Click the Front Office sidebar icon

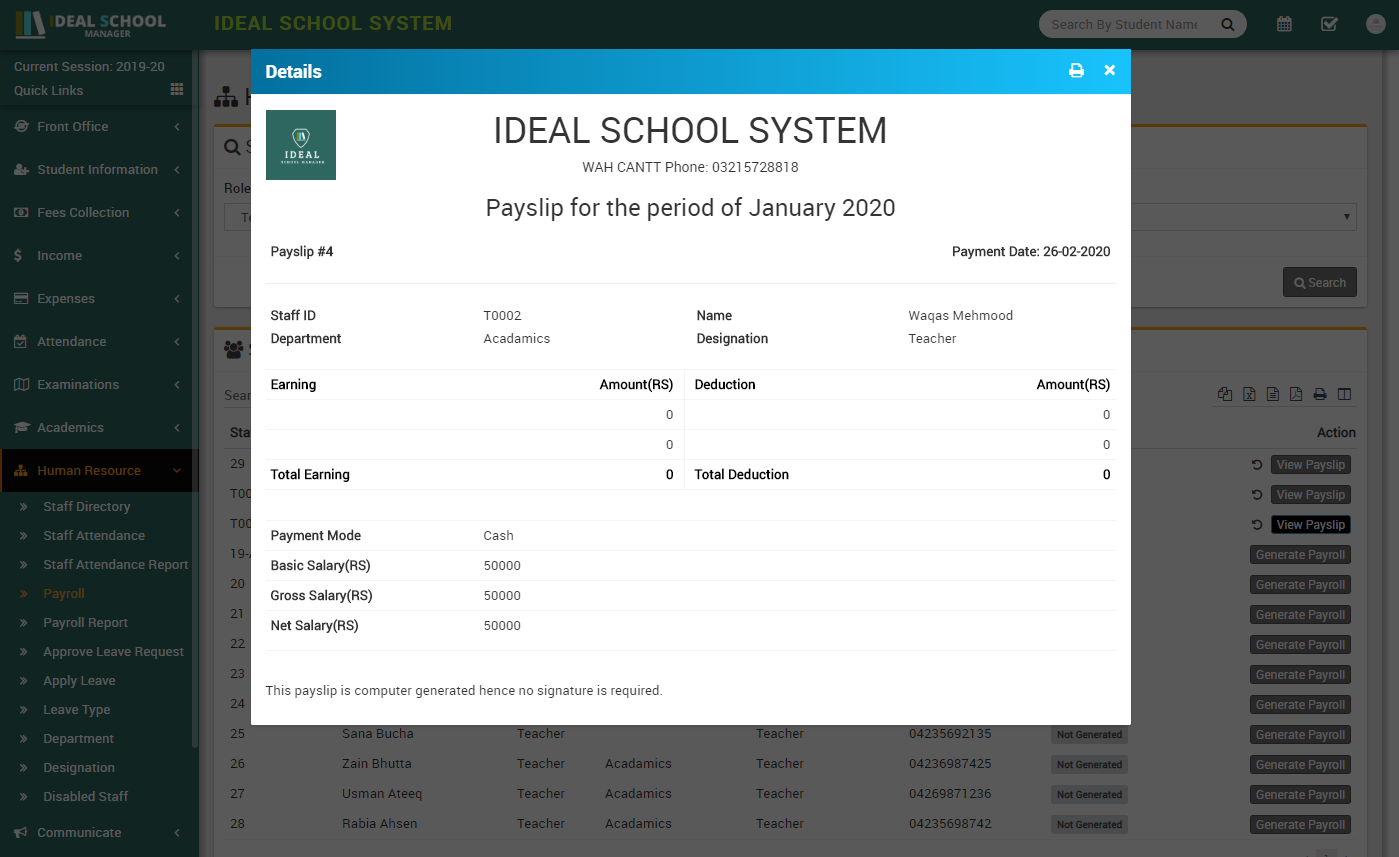21,127
